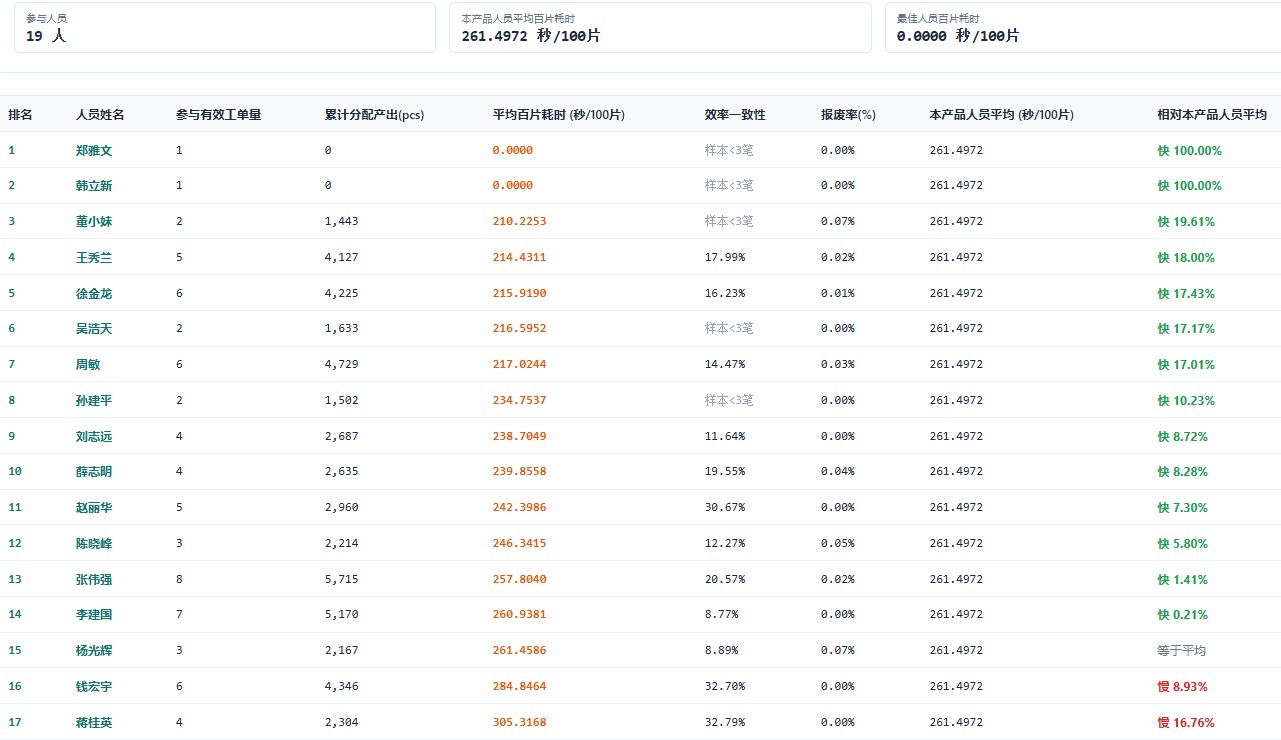Choose the name "周敏"
This screenshot has width=1281, height=740.
(88, 365)
